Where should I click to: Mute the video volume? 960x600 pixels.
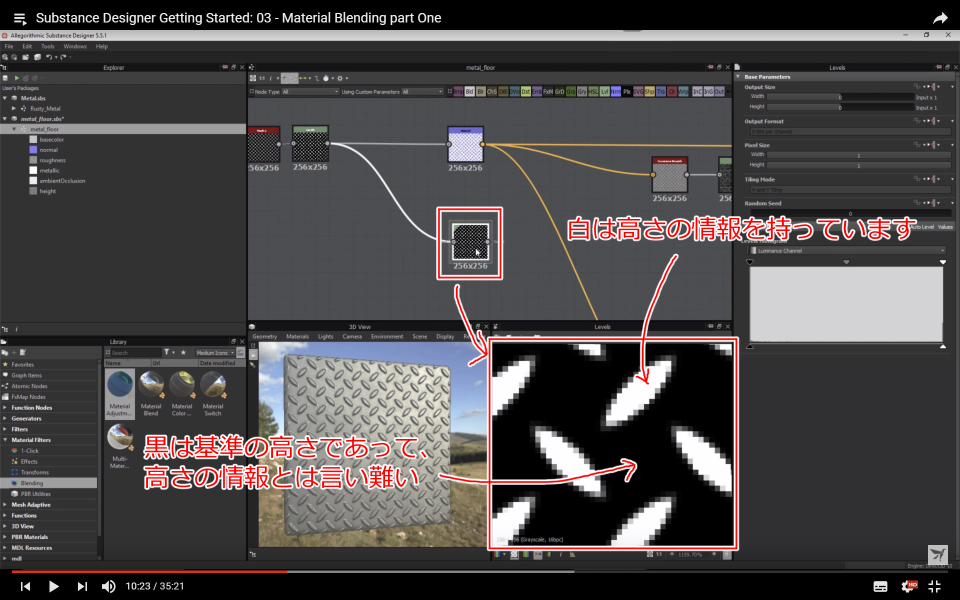point(108,587)
